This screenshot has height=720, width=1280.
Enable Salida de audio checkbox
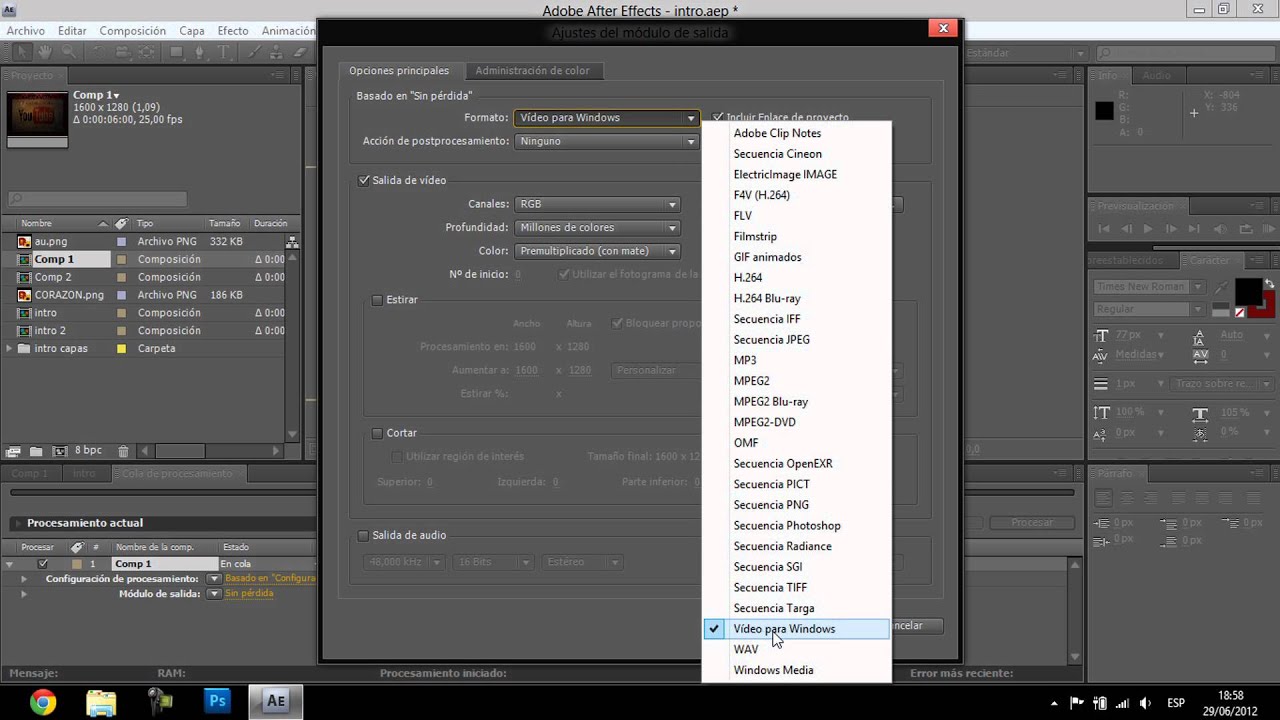(364, 535)
